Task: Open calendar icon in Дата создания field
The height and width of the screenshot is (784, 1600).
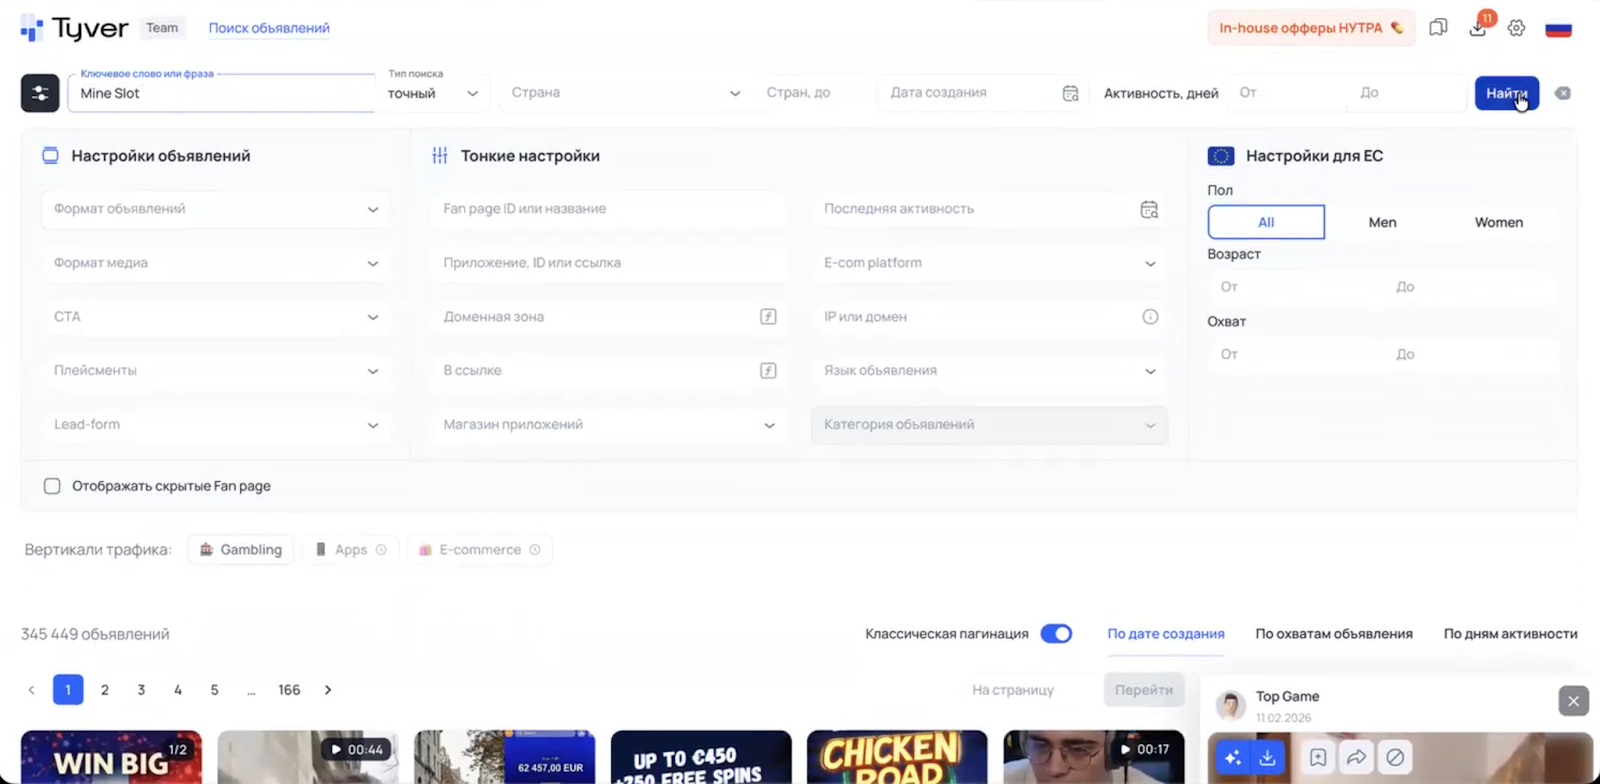Action: [x=1070, y=93]
